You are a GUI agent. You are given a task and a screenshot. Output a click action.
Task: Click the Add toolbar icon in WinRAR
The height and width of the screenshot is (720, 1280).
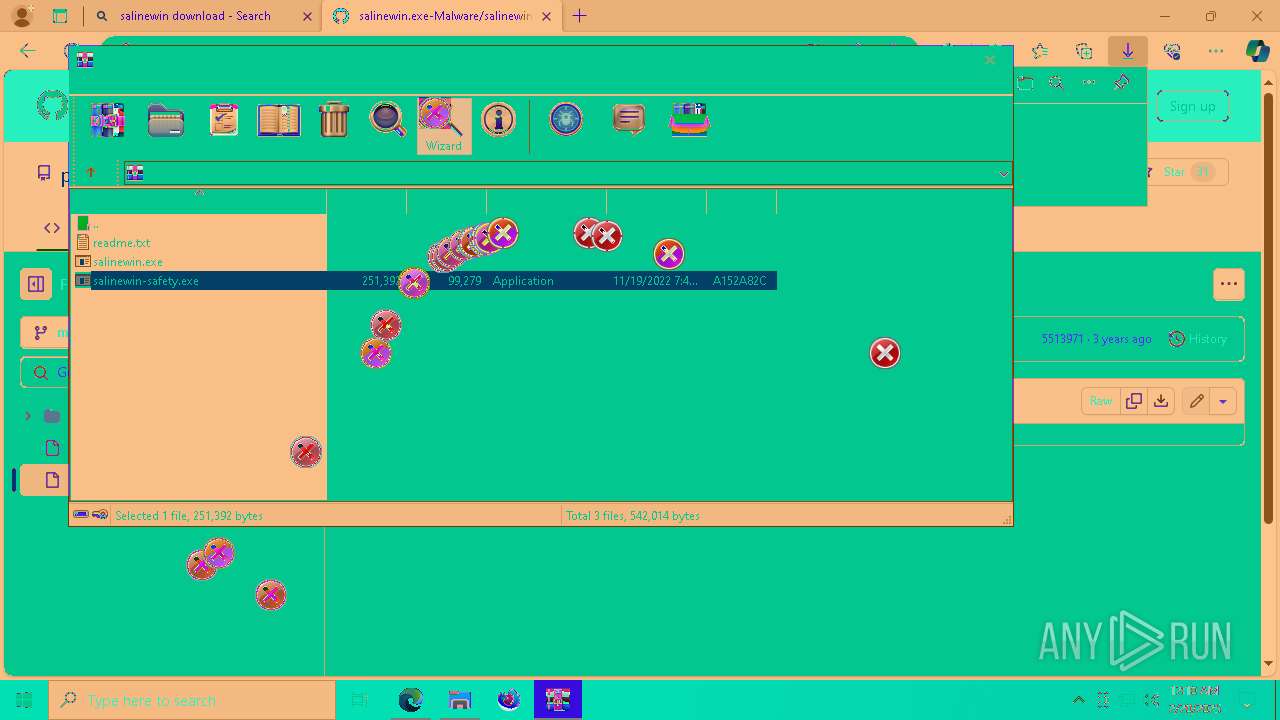coord(107,120)
